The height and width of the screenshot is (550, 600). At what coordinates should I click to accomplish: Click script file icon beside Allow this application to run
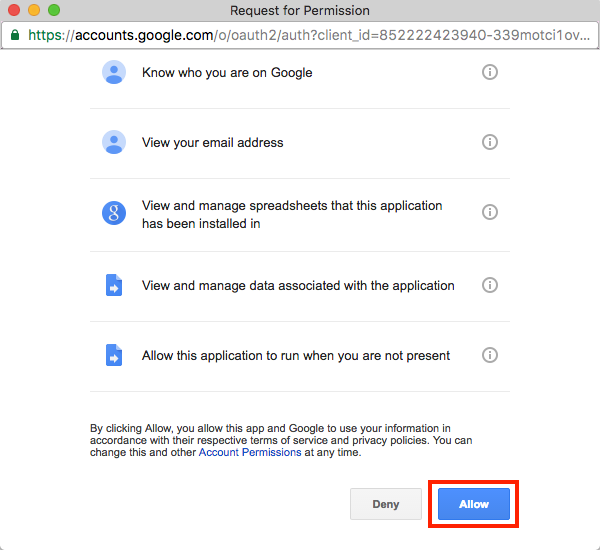tap(114, 355)
